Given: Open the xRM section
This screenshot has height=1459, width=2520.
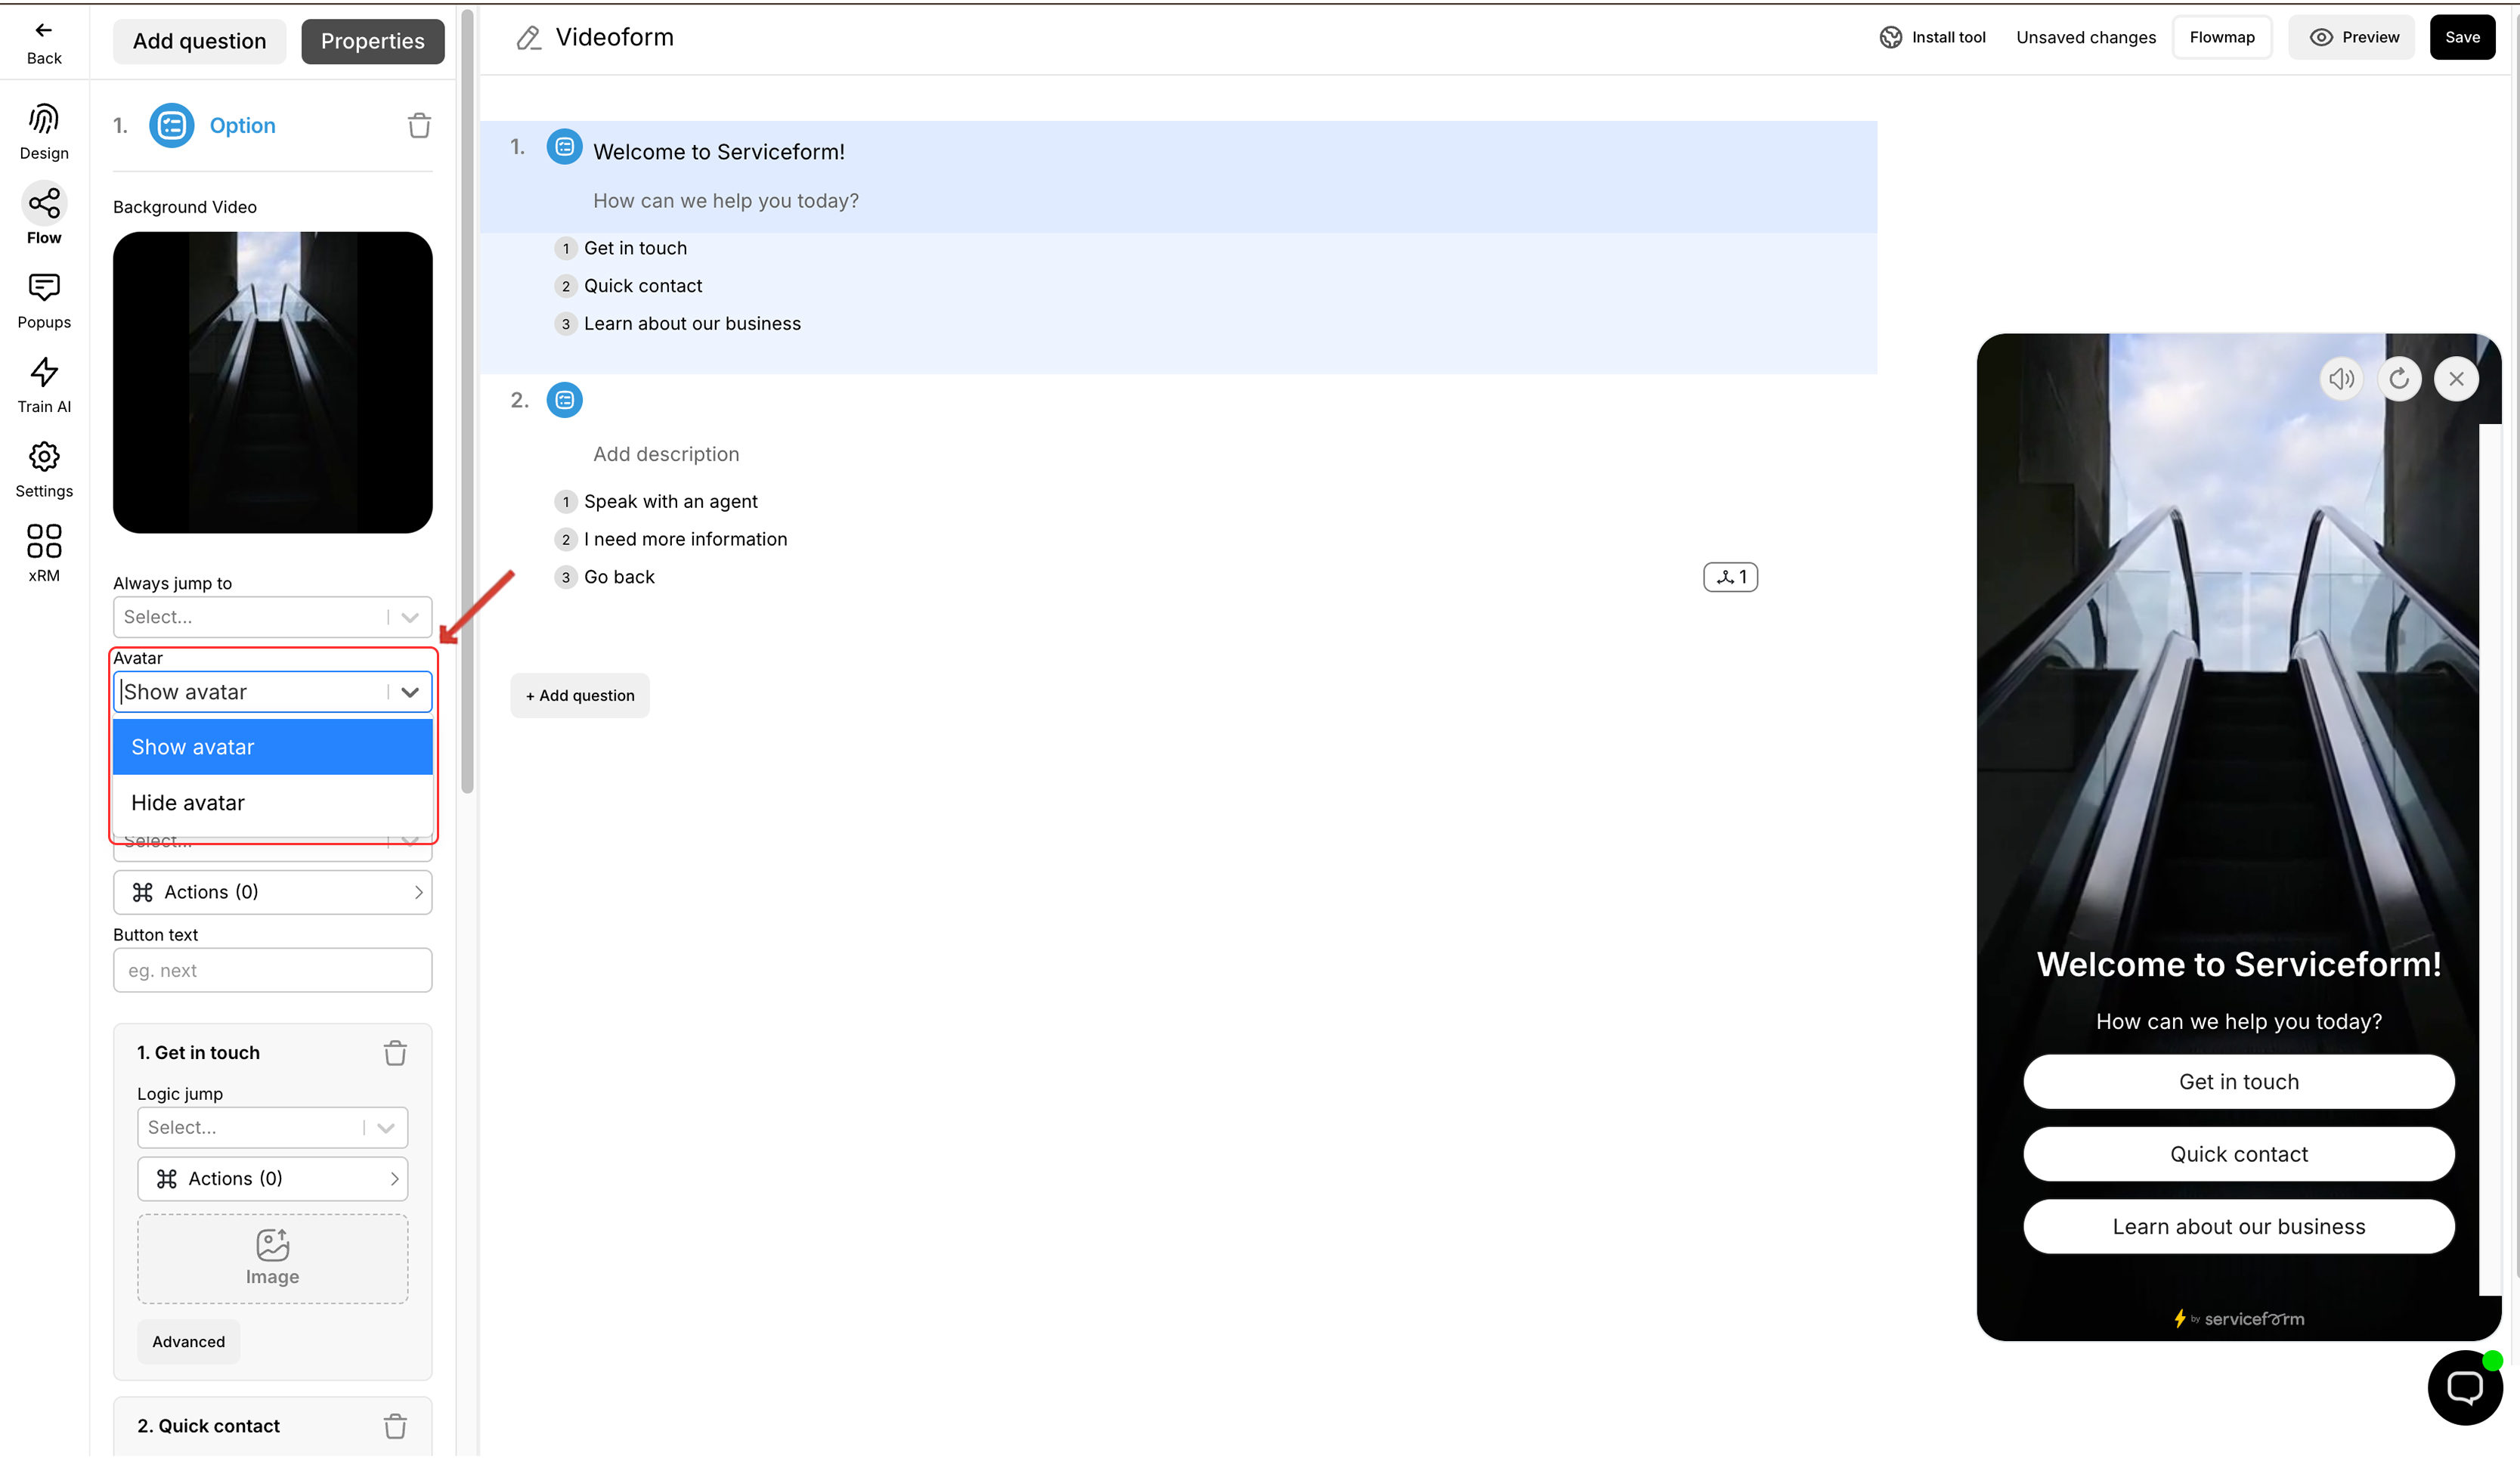Looking at the screenshot, I should (44, 553).
